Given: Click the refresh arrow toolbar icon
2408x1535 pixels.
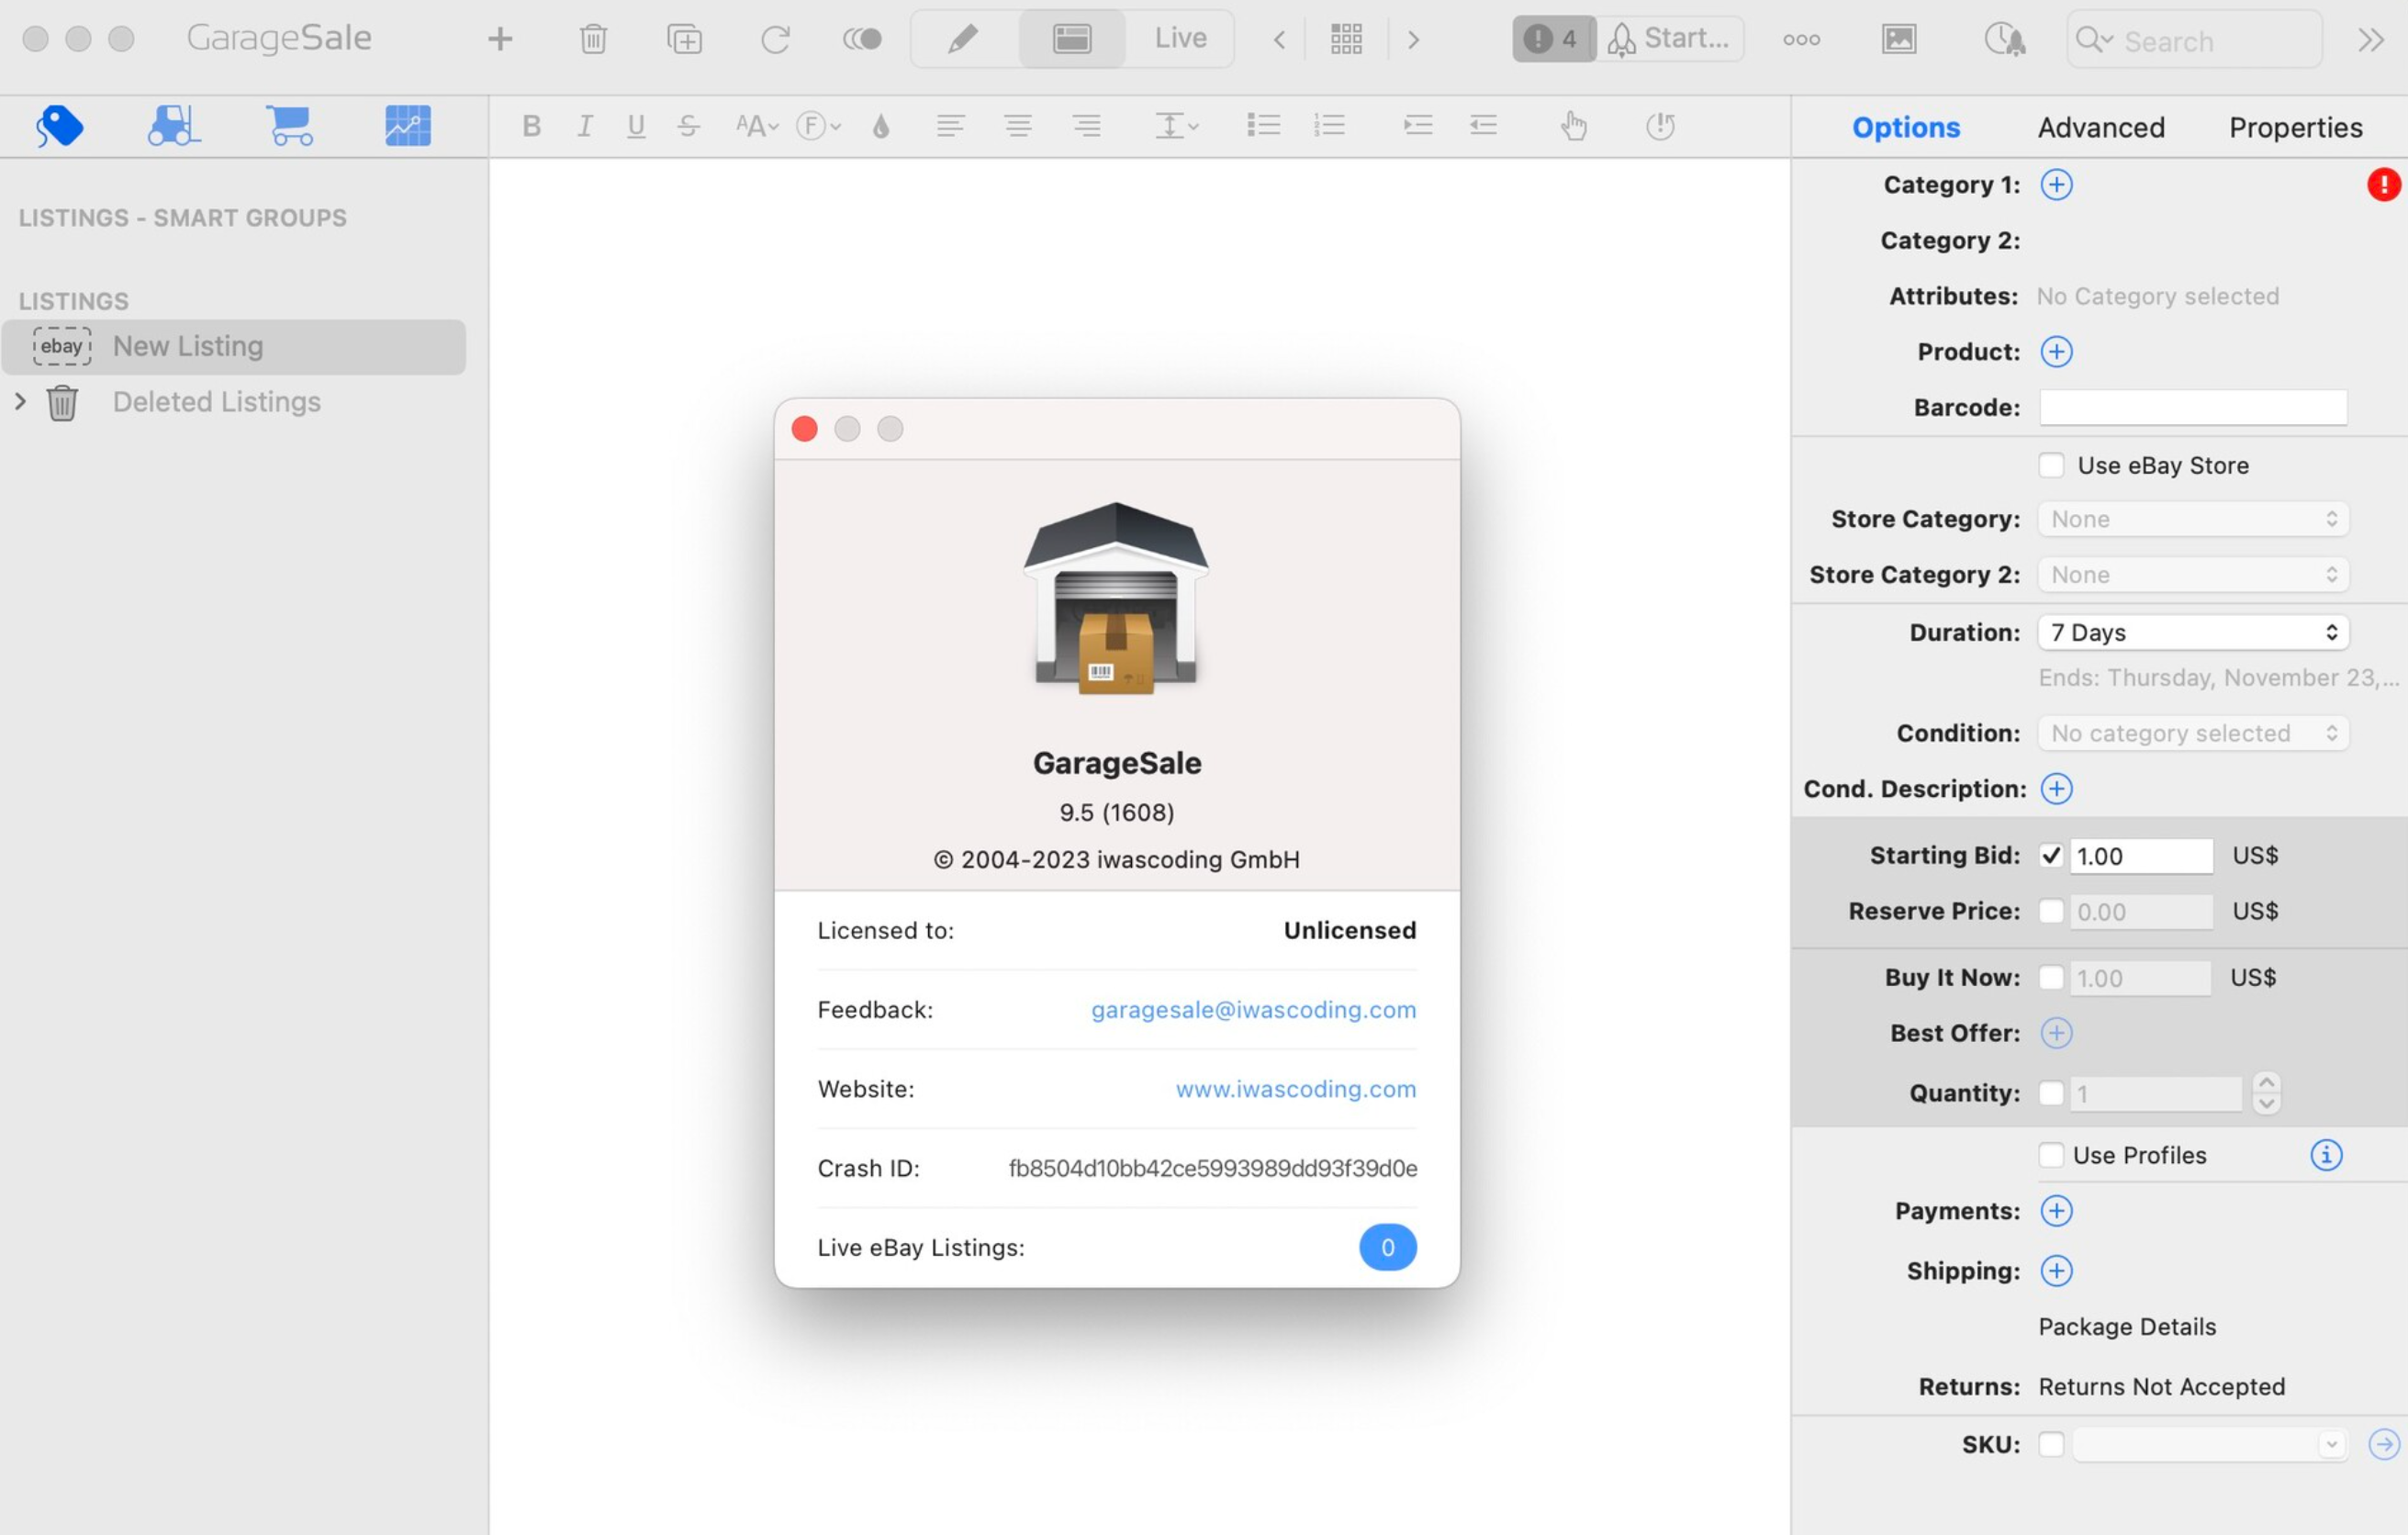Looking at the screenshot, I should click(x=775, y=39).
